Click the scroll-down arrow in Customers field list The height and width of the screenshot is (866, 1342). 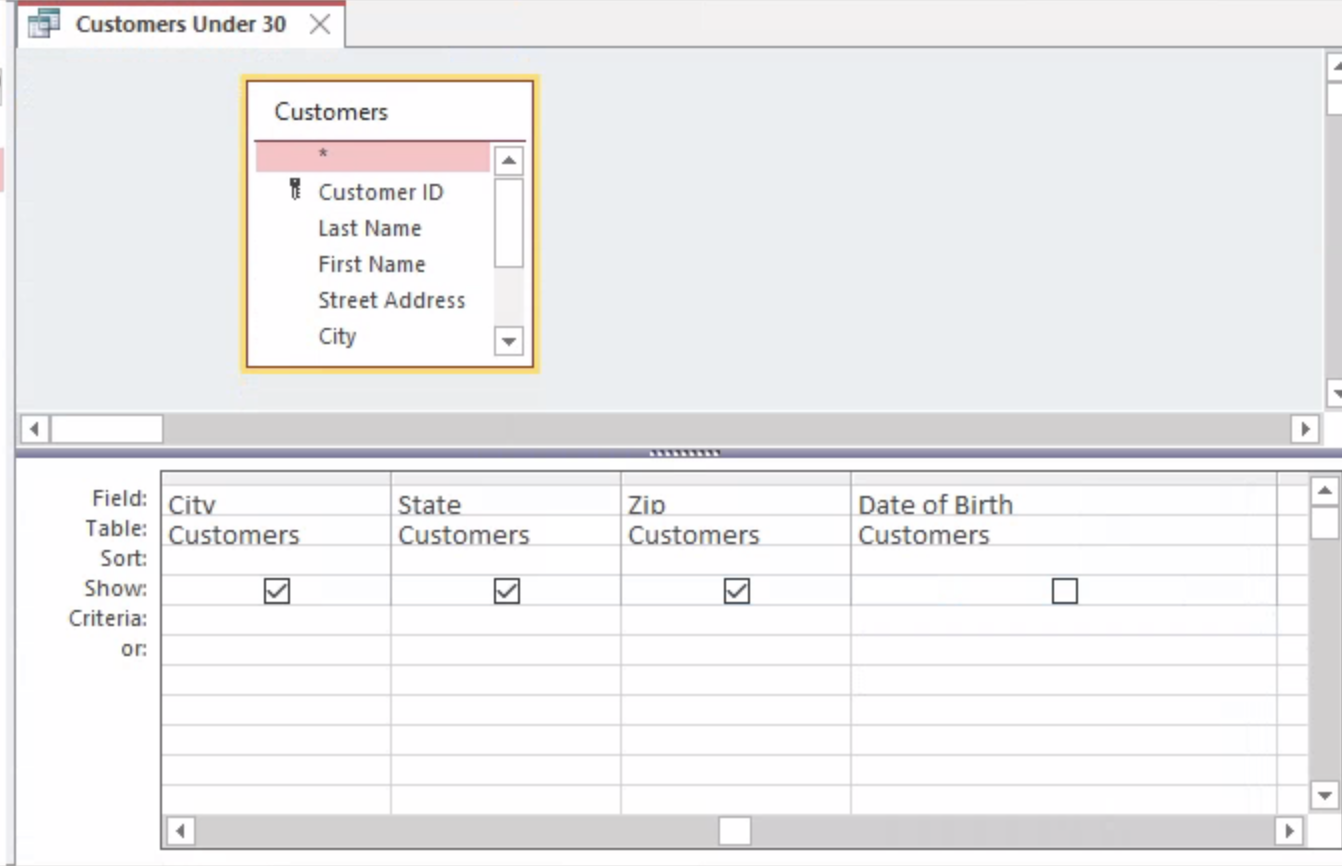click(508, 342)
